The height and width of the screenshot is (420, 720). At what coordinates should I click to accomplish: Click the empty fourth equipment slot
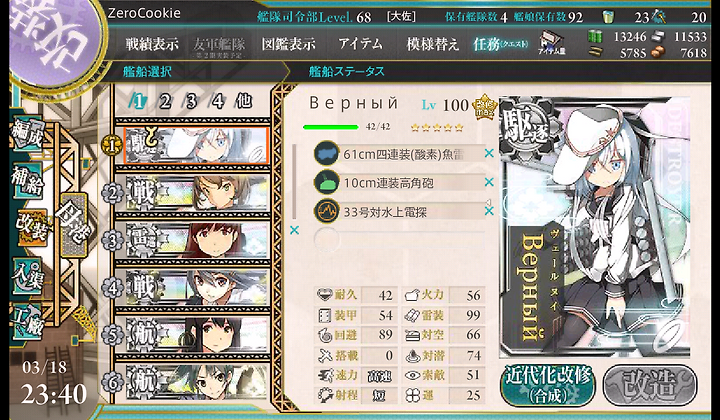[399, 239]
